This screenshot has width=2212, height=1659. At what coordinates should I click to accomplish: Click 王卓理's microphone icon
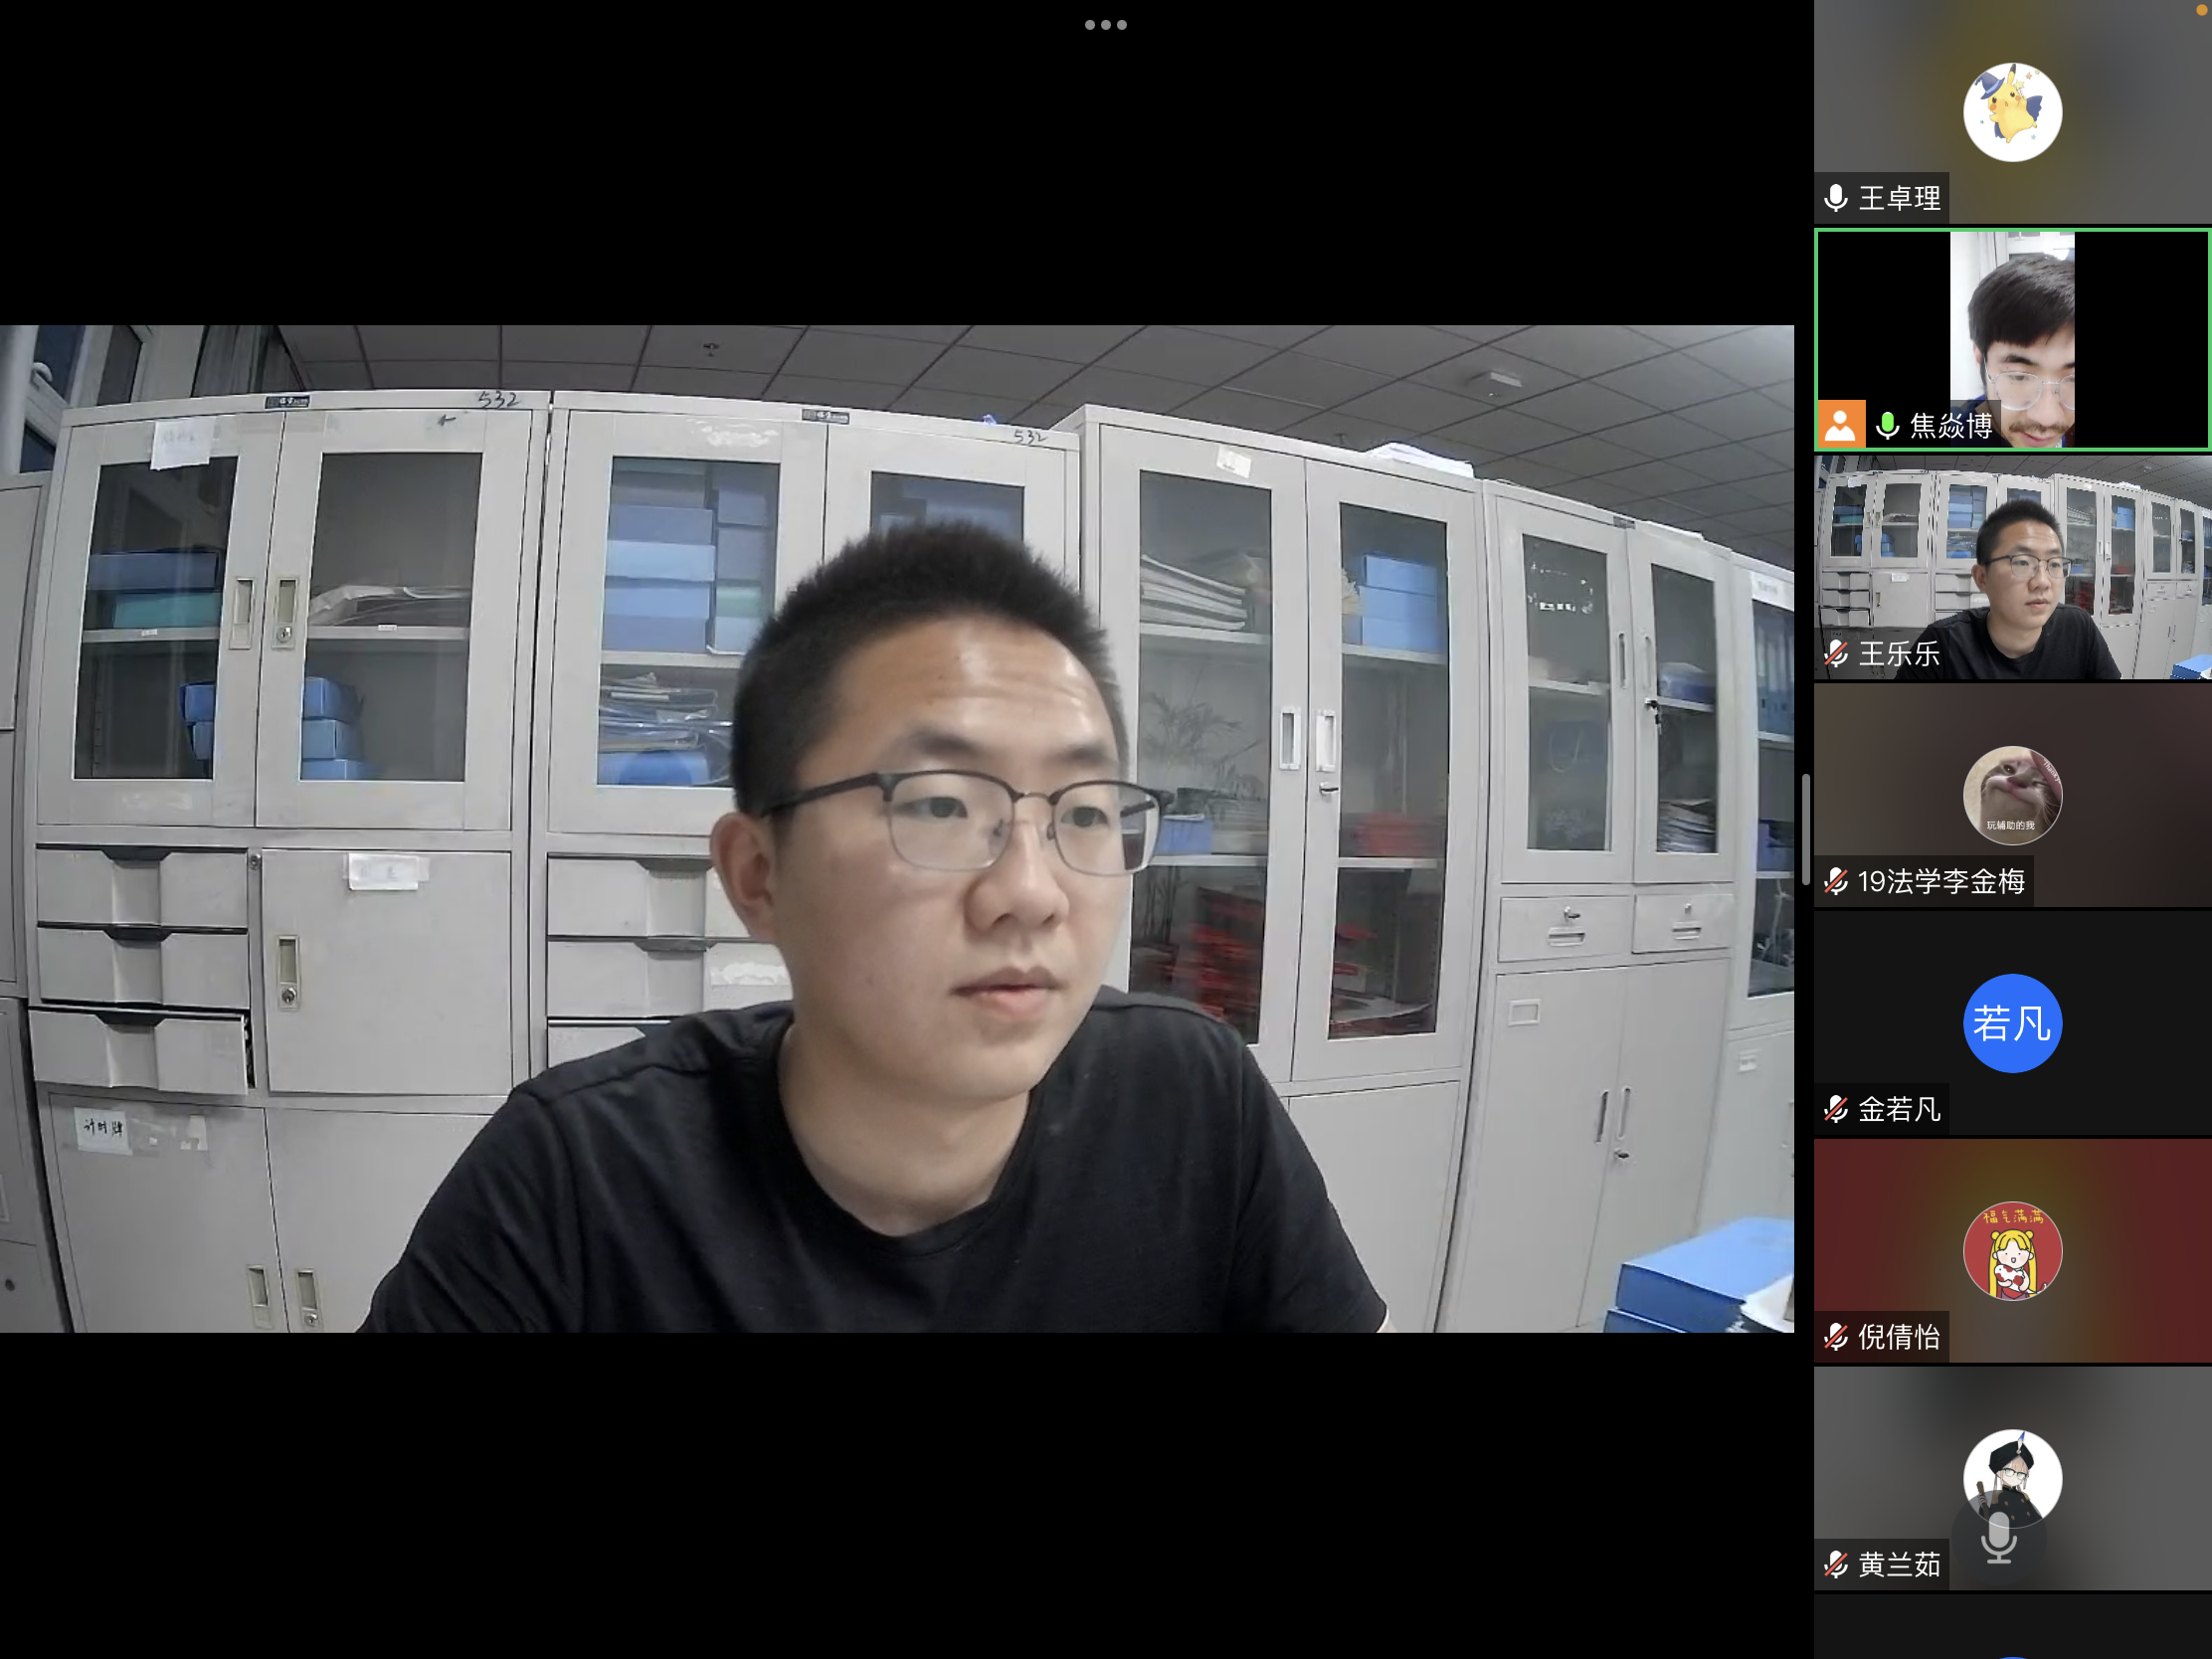(1835, 198)
